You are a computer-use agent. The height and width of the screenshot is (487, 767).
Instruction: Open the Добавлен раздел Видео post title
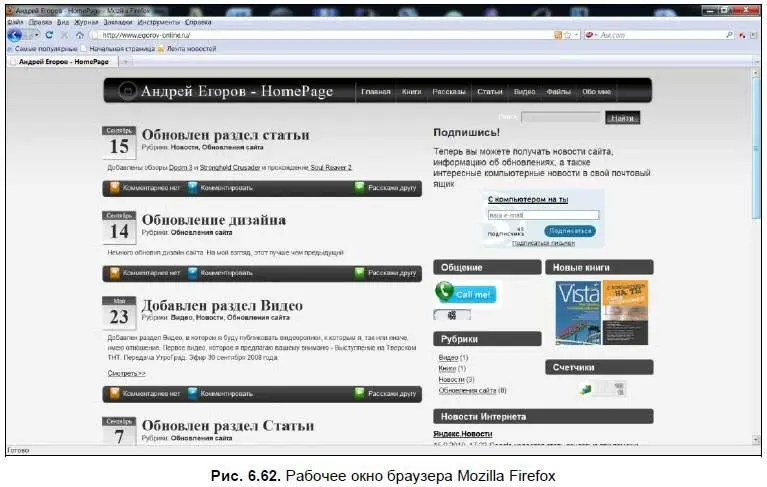[x=222, y=306]
